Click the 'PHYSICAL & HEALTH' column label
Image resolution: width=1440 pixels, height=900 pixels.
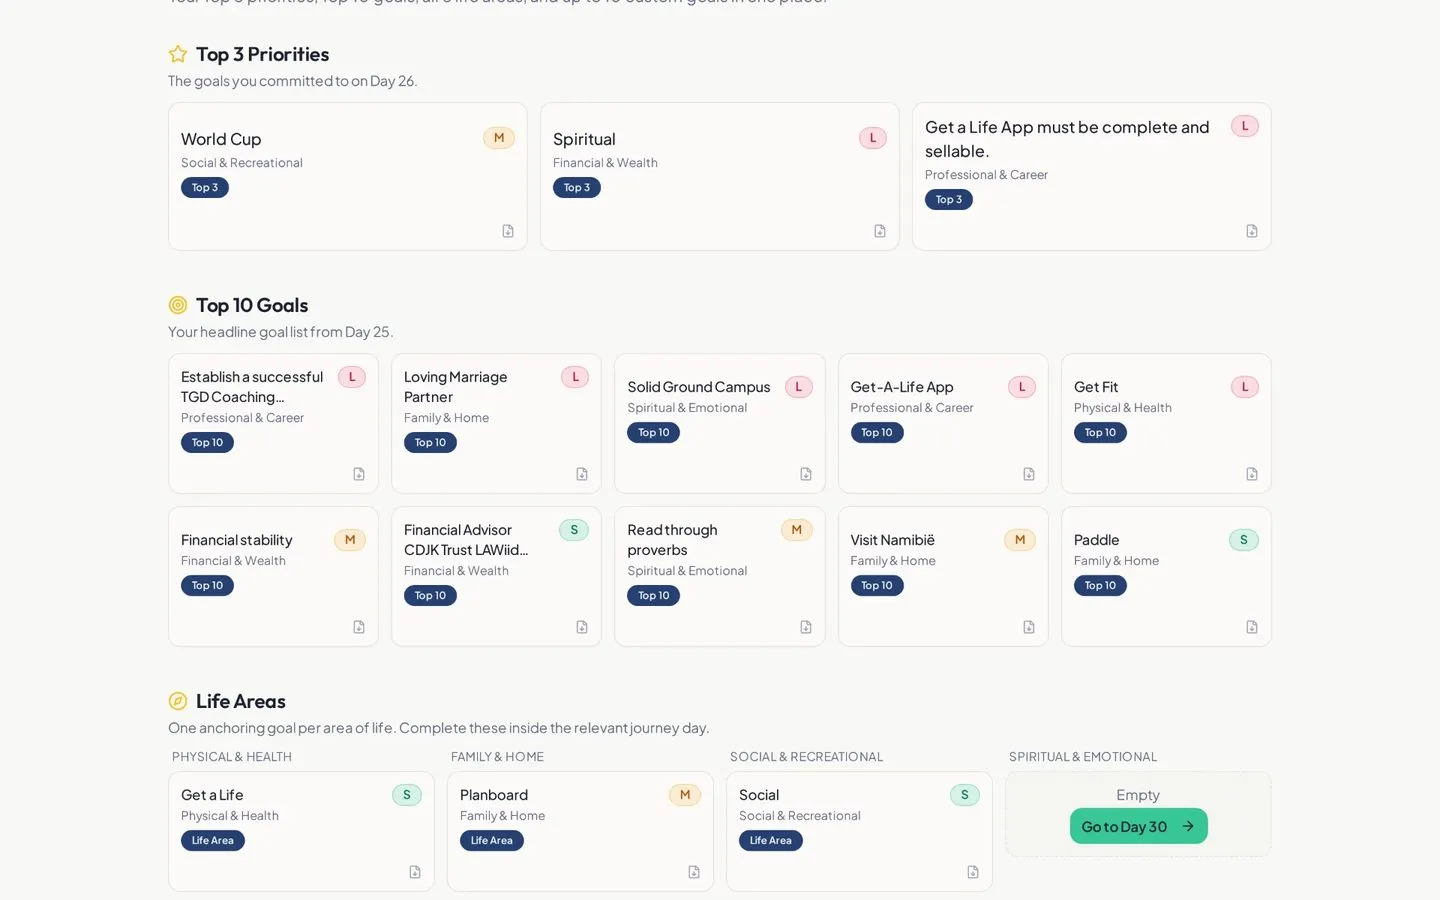232,757
